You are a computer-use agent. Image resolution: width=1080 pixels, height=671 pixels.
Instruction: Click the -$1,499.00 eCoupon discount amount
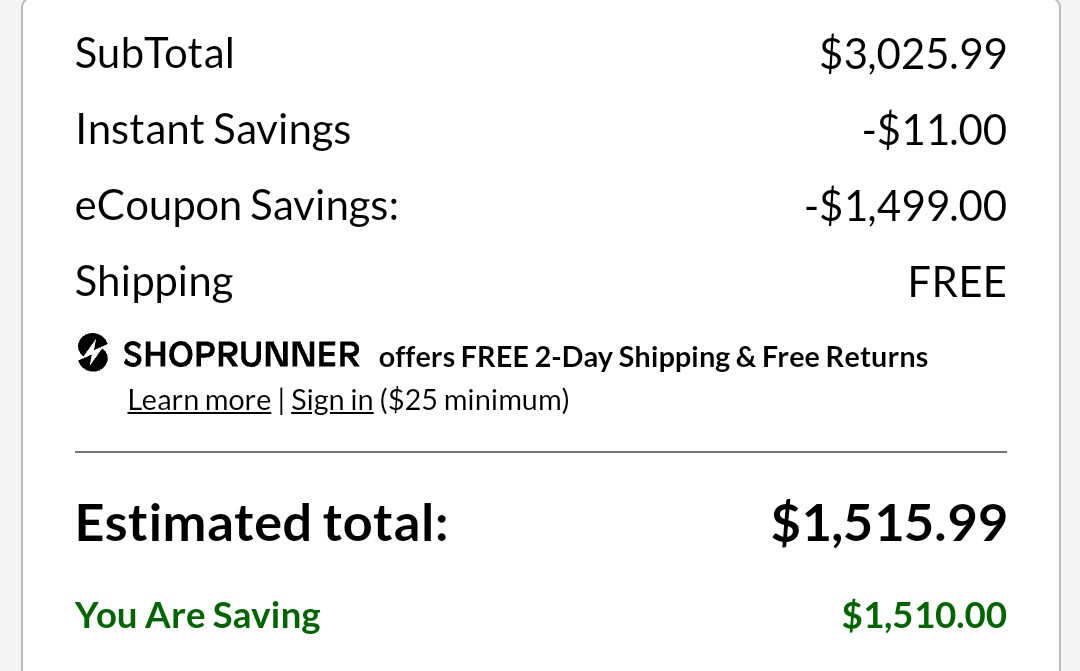[905, 206]
